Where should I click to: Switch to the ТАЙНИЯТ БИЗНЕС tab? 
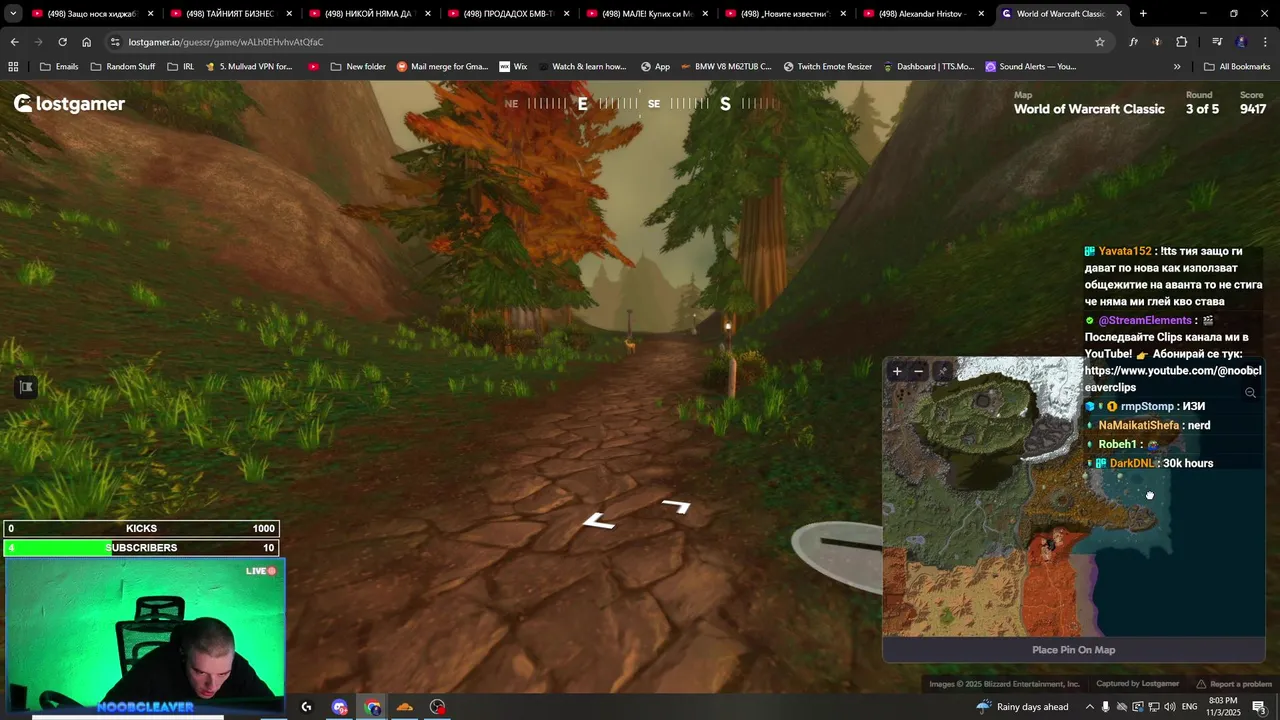(231, 14)
